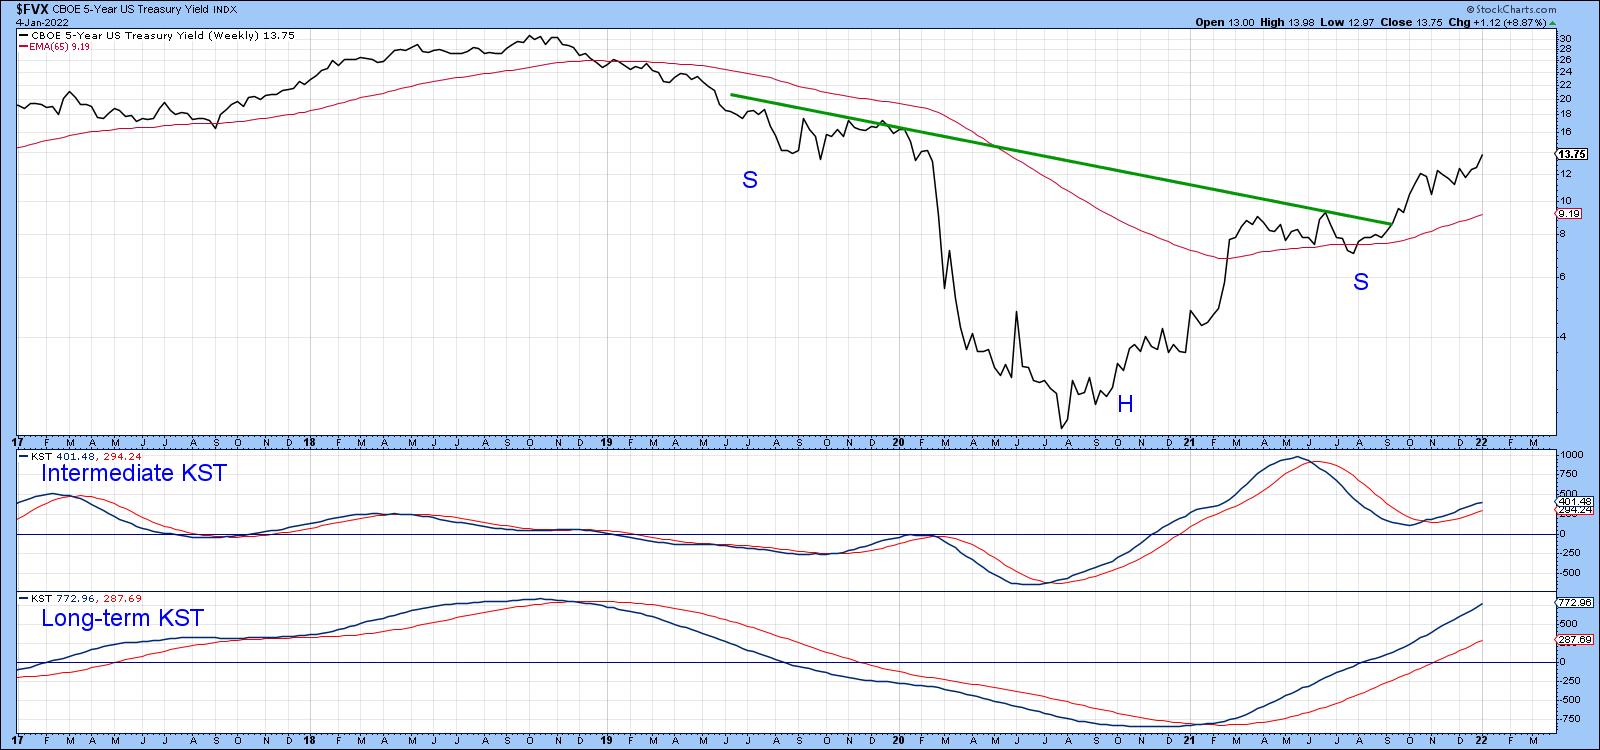Click the right shoulder 'S' annotation
The height and width of the screenshot is (750, 1600).
pyautogui.click(x=1360, y=283)
